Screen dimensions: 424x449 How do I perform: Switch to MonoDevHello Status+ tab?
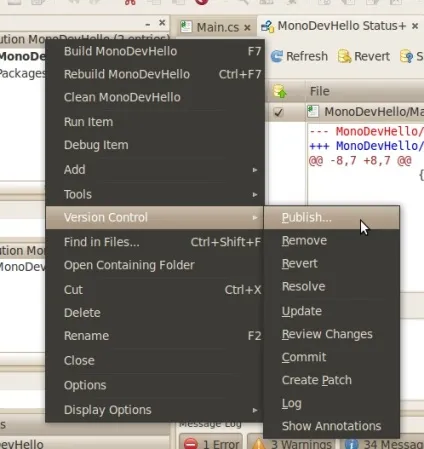pos(339,26)
